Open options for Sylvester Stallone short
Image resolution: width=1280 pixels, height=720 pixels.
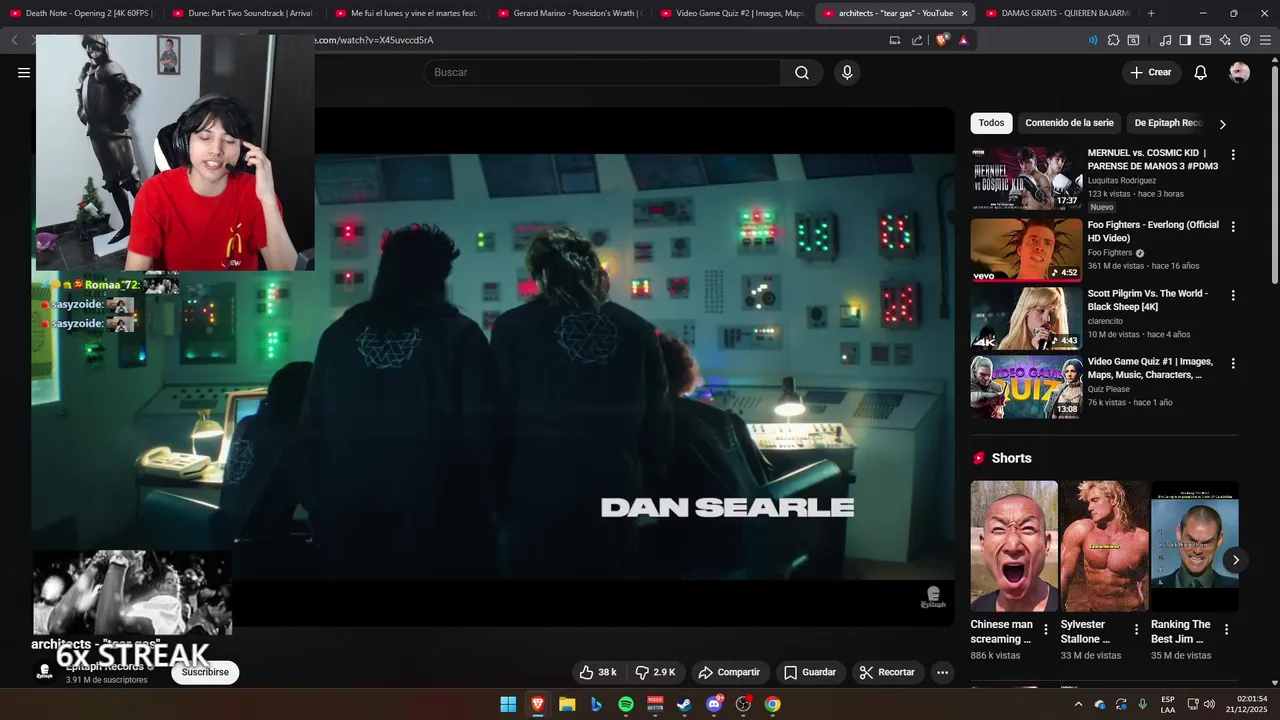click(x=1136, y=629)
